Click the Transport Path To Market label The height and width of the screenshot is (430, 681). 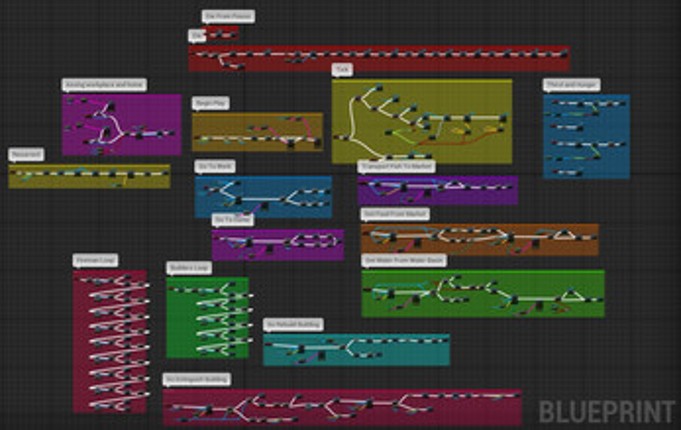click(x=396, y=166)
